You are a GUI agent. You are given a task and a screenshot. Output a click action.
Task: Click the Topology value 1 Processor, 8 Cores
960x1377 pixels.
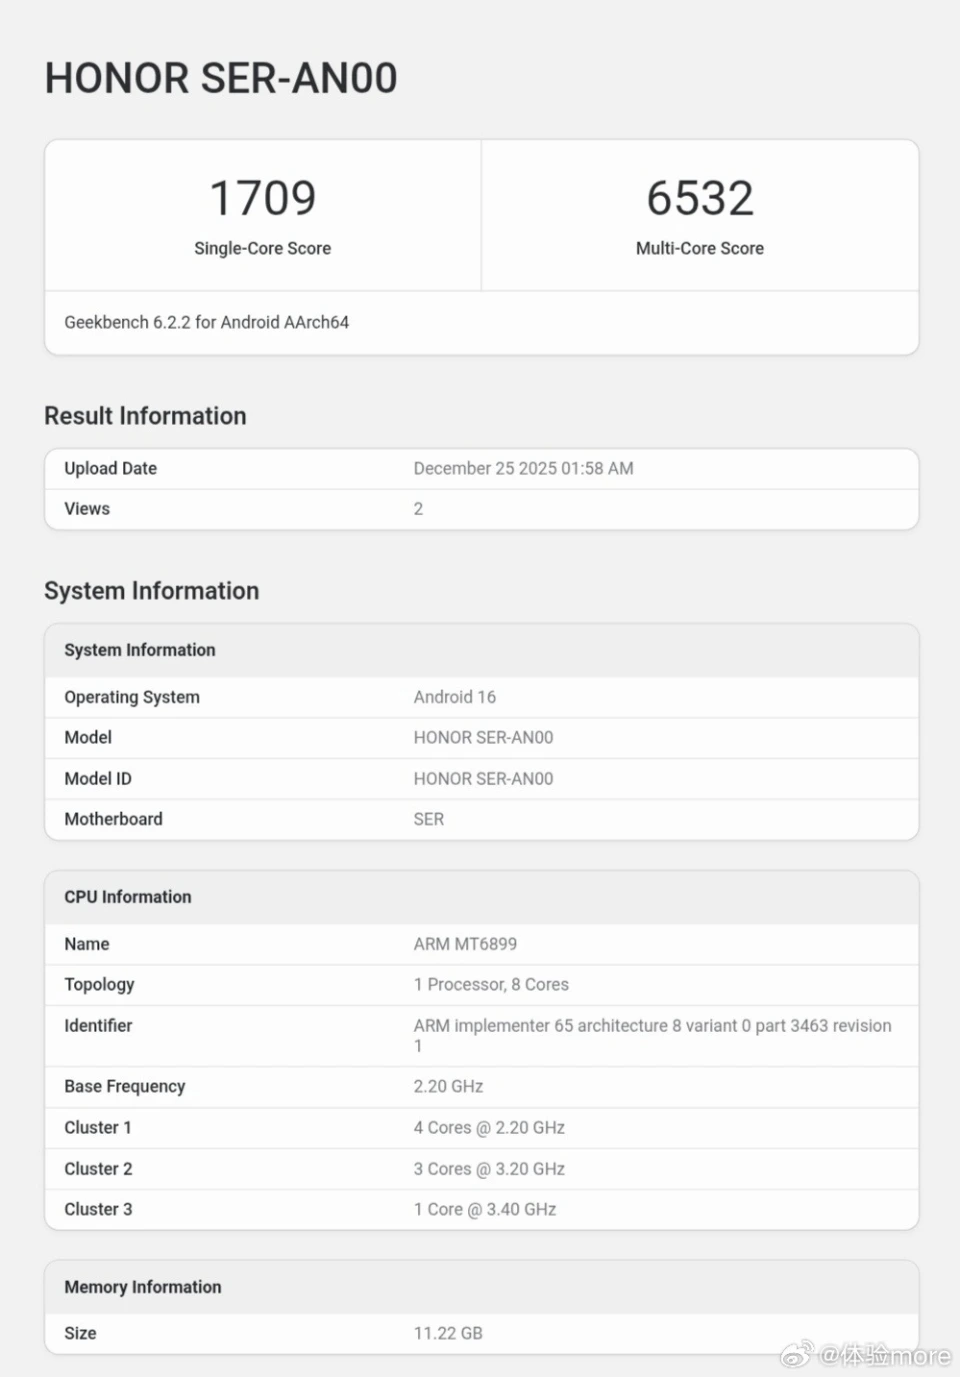[x=491, y=984]
